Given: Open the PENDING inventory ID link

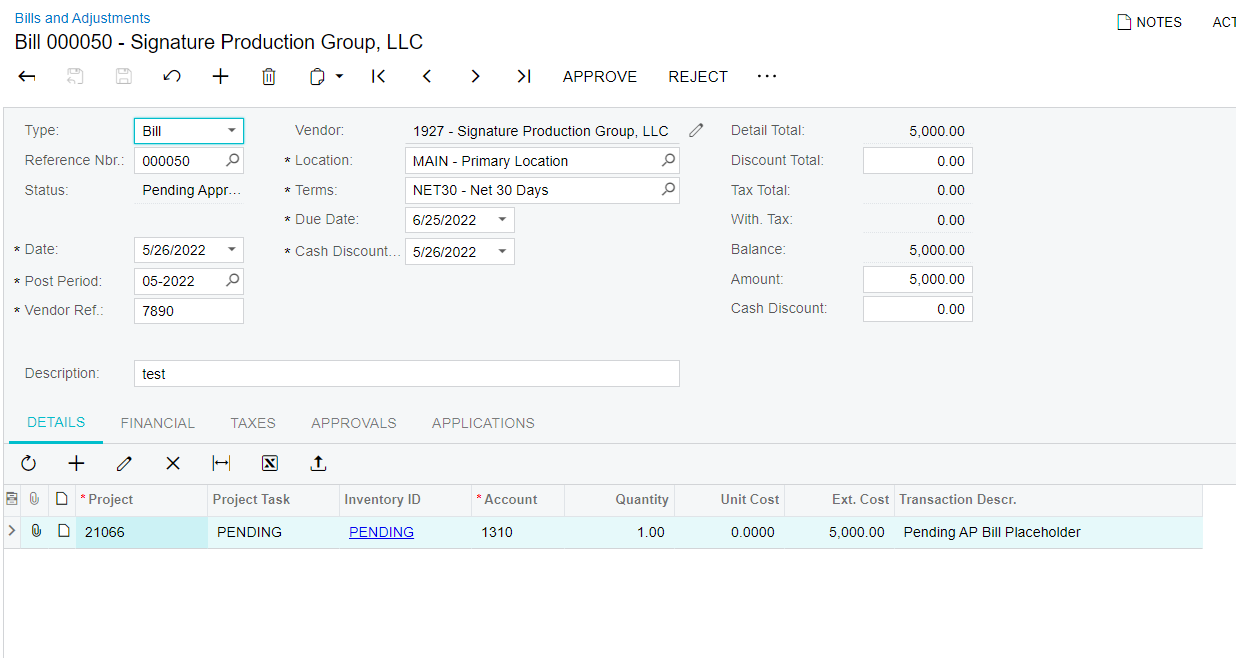Looking at the screenshot, I should click(x=381, y=532).
